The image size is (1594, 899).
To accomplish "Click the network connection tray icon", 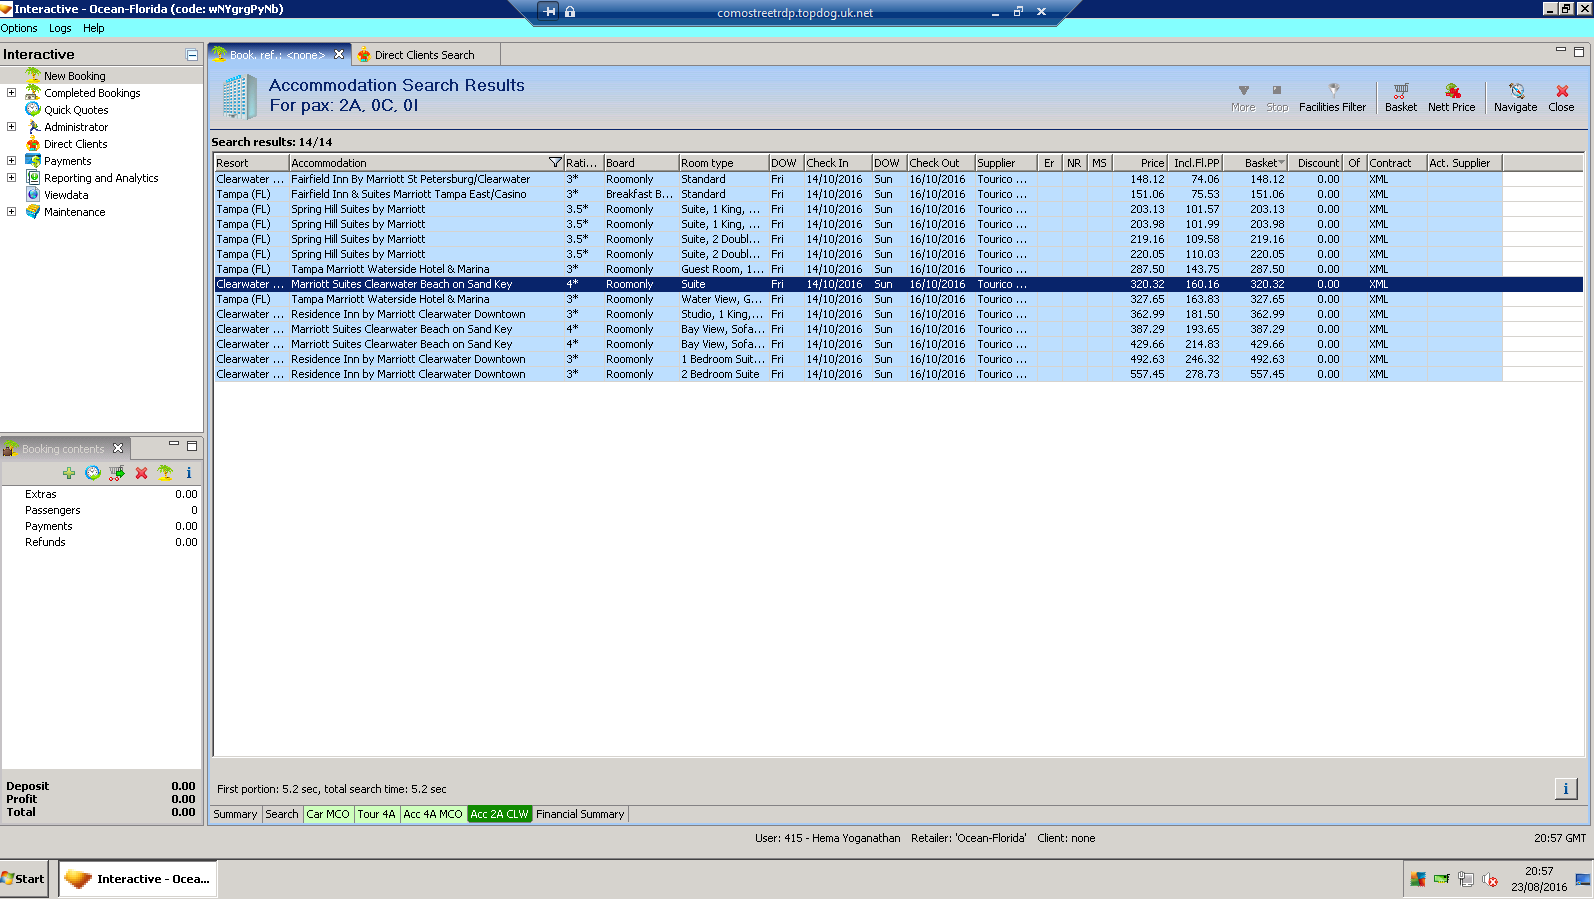I will pyautogui.click(x=1465, y=879).
